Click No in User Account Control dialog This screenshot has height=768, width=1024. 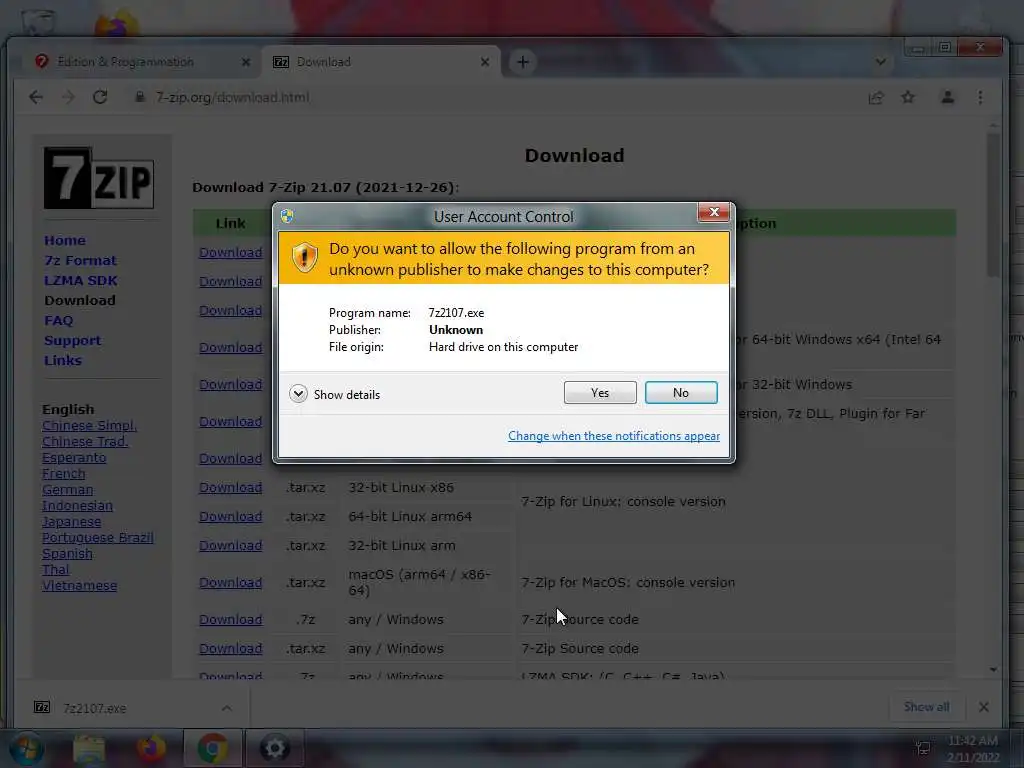point(680,392)
